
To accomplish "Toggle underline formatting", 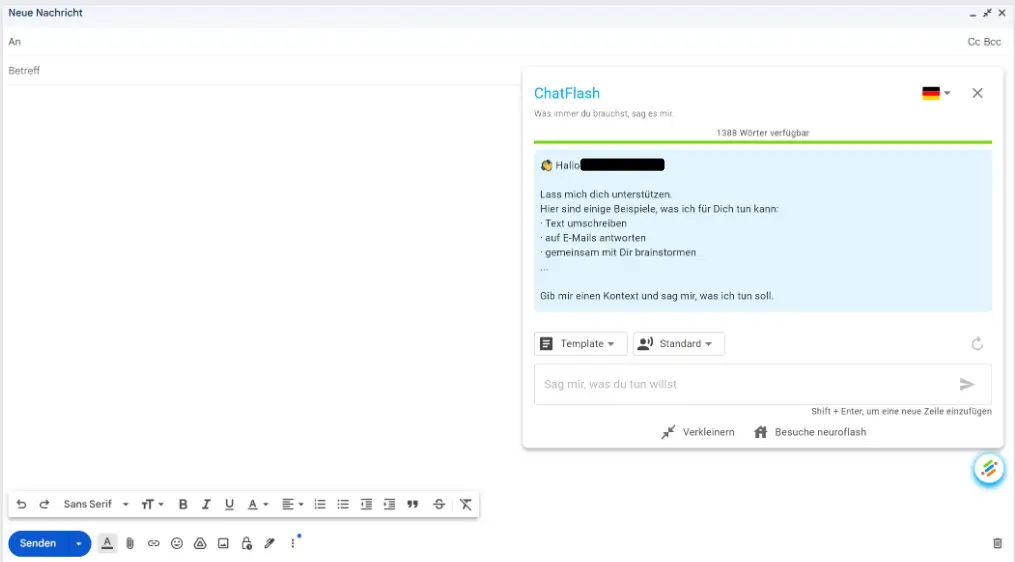I will (229, 504).
